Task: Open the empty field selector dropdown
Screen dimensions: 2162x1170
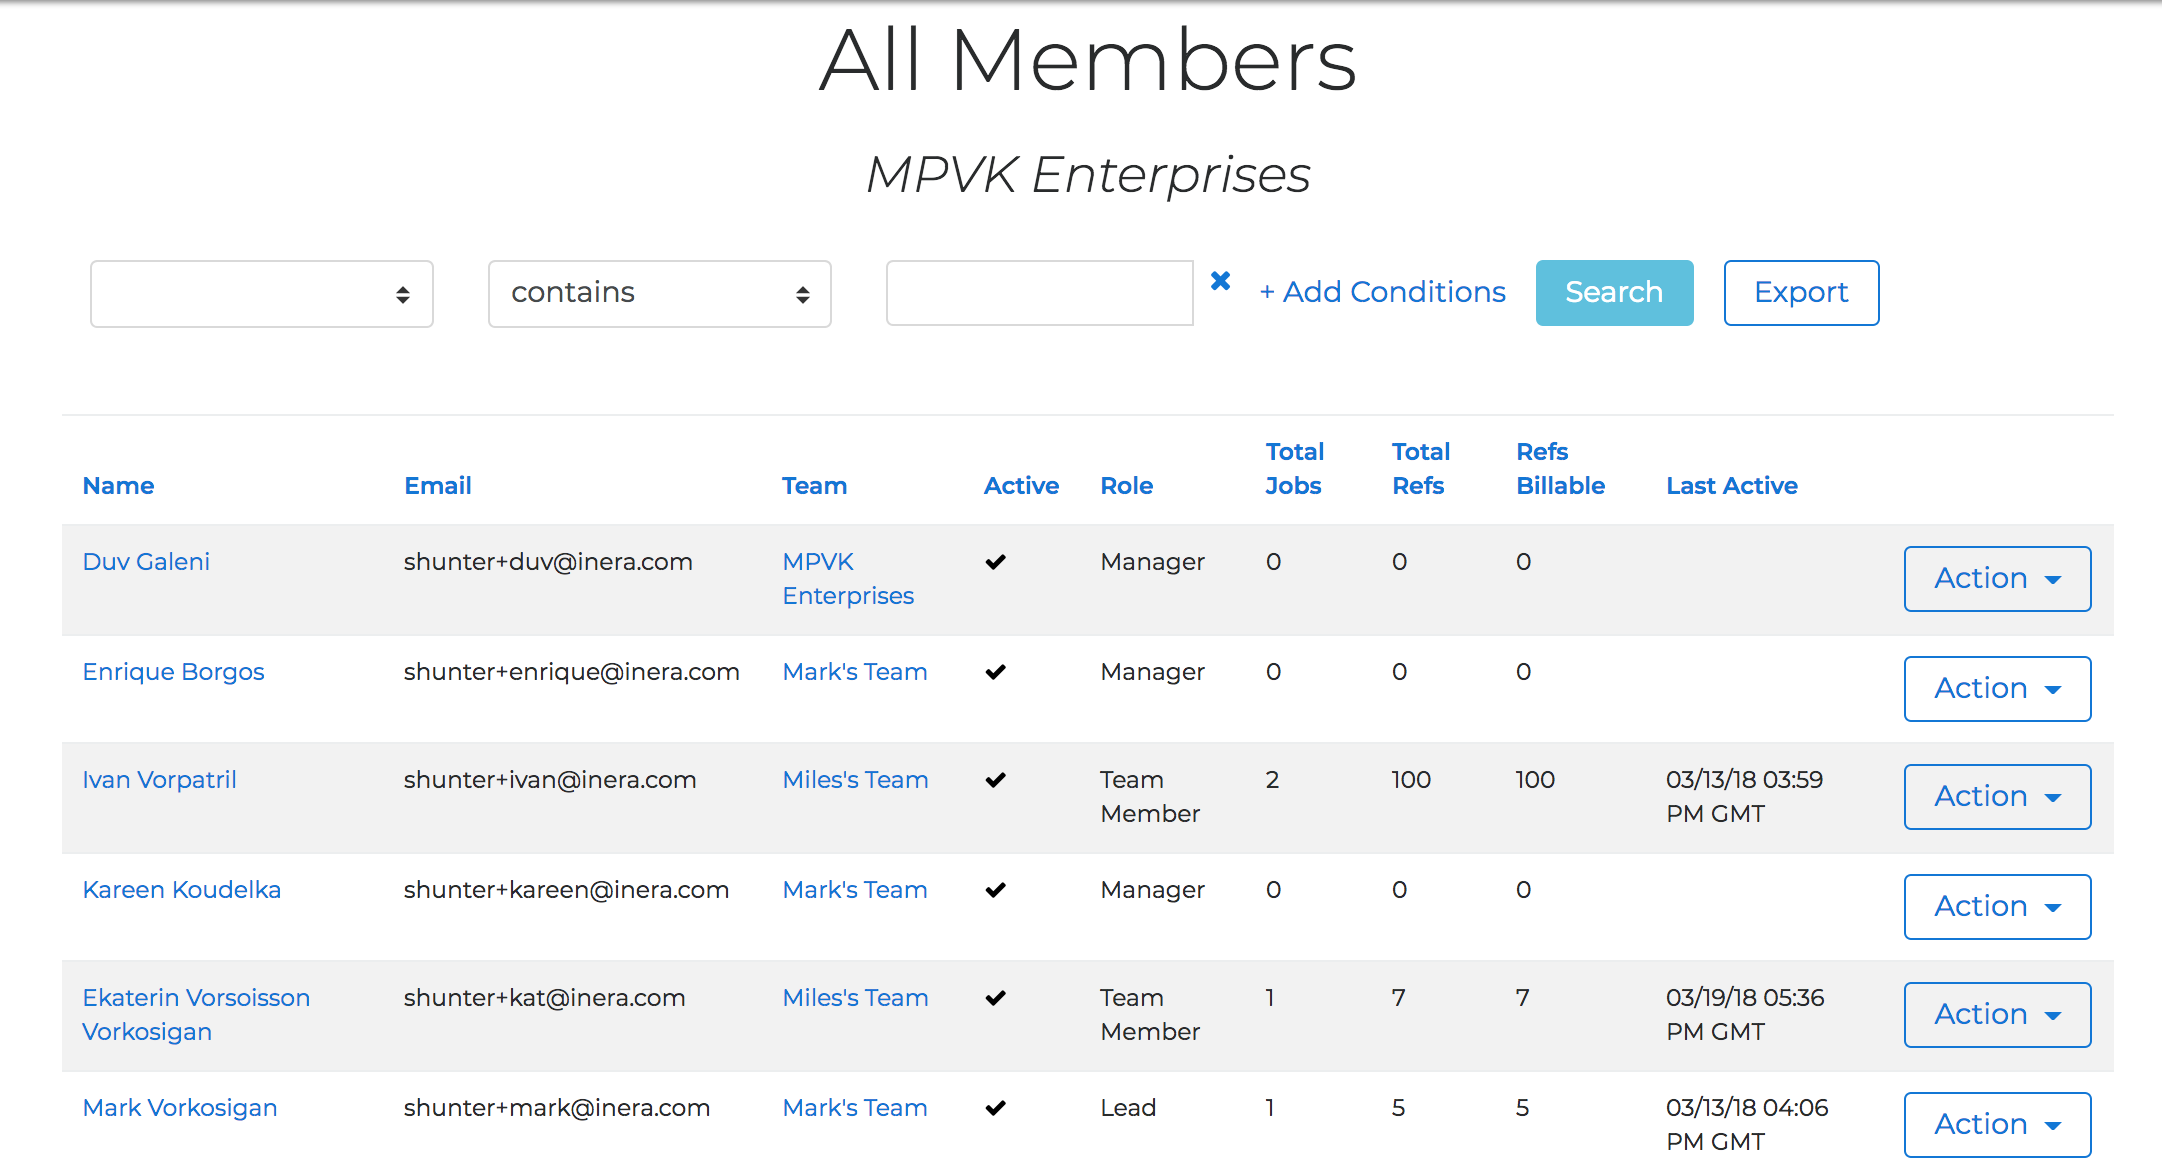Action: point(262,294)
